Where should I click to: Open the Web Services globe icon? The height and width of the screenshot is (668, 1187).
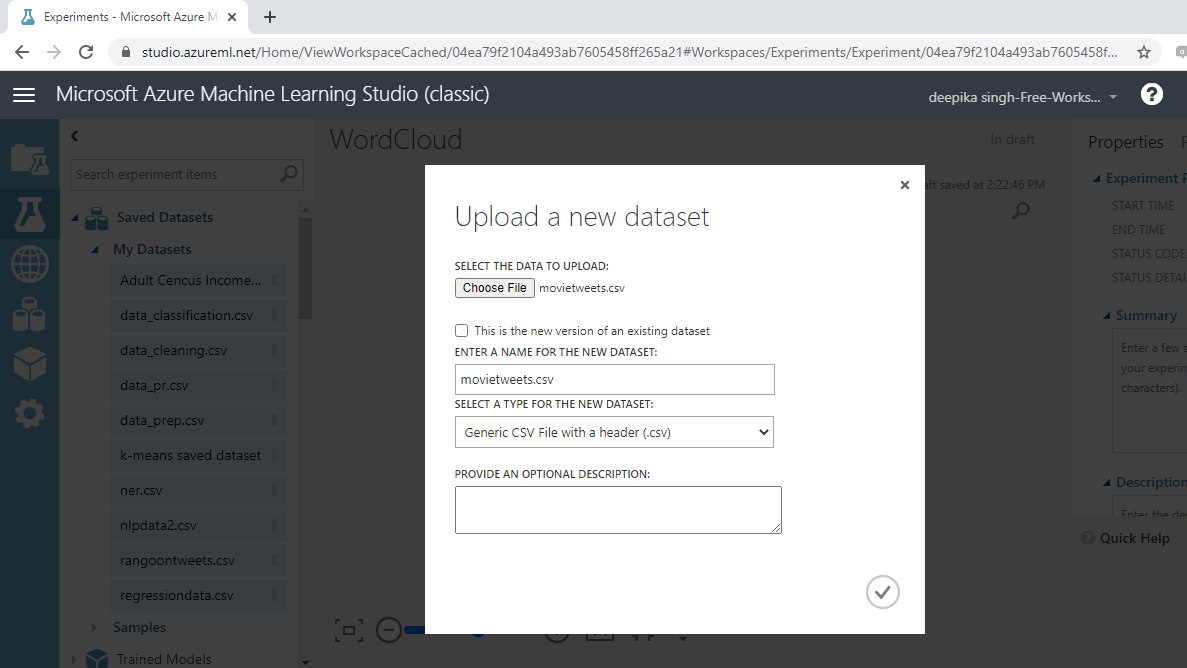coord(30,264)
